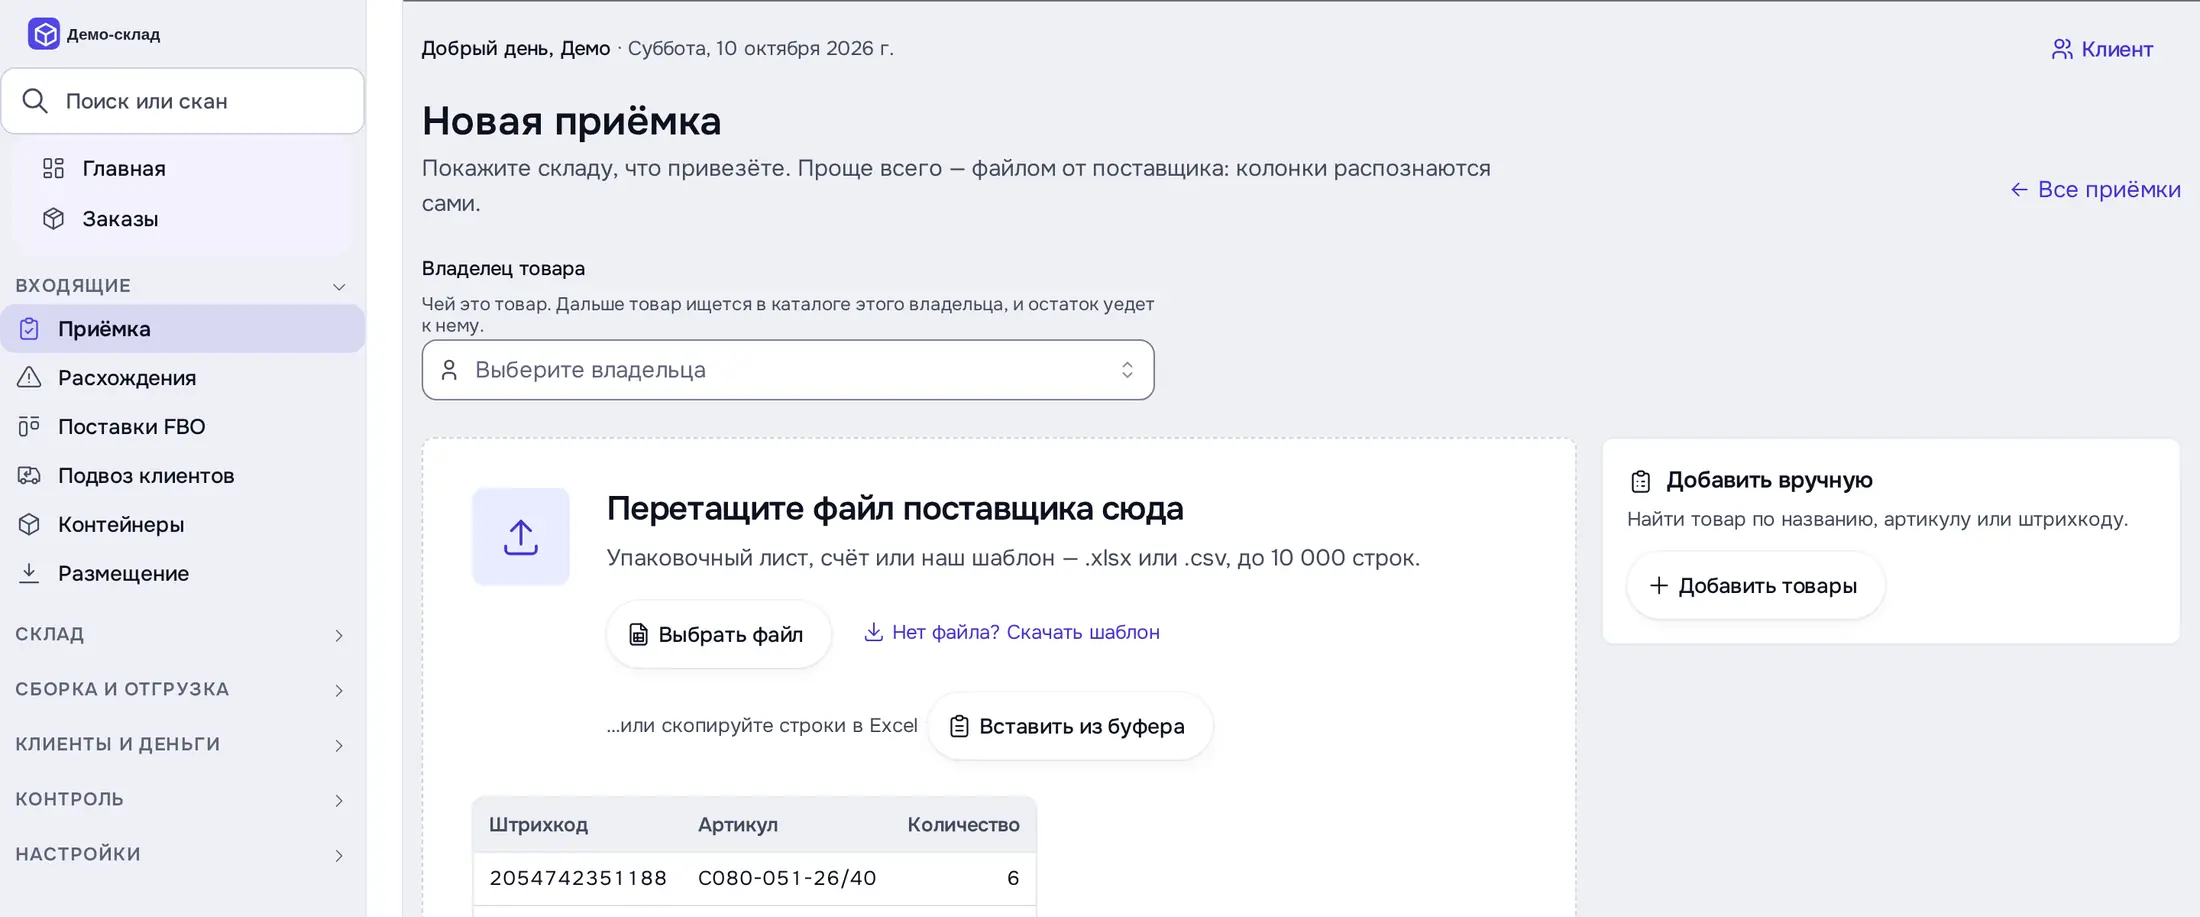The width and height of the screenshot is (2200, 917).
Task: Click the plus icon in Добавить товары
Action: (x=1658, y=585)
